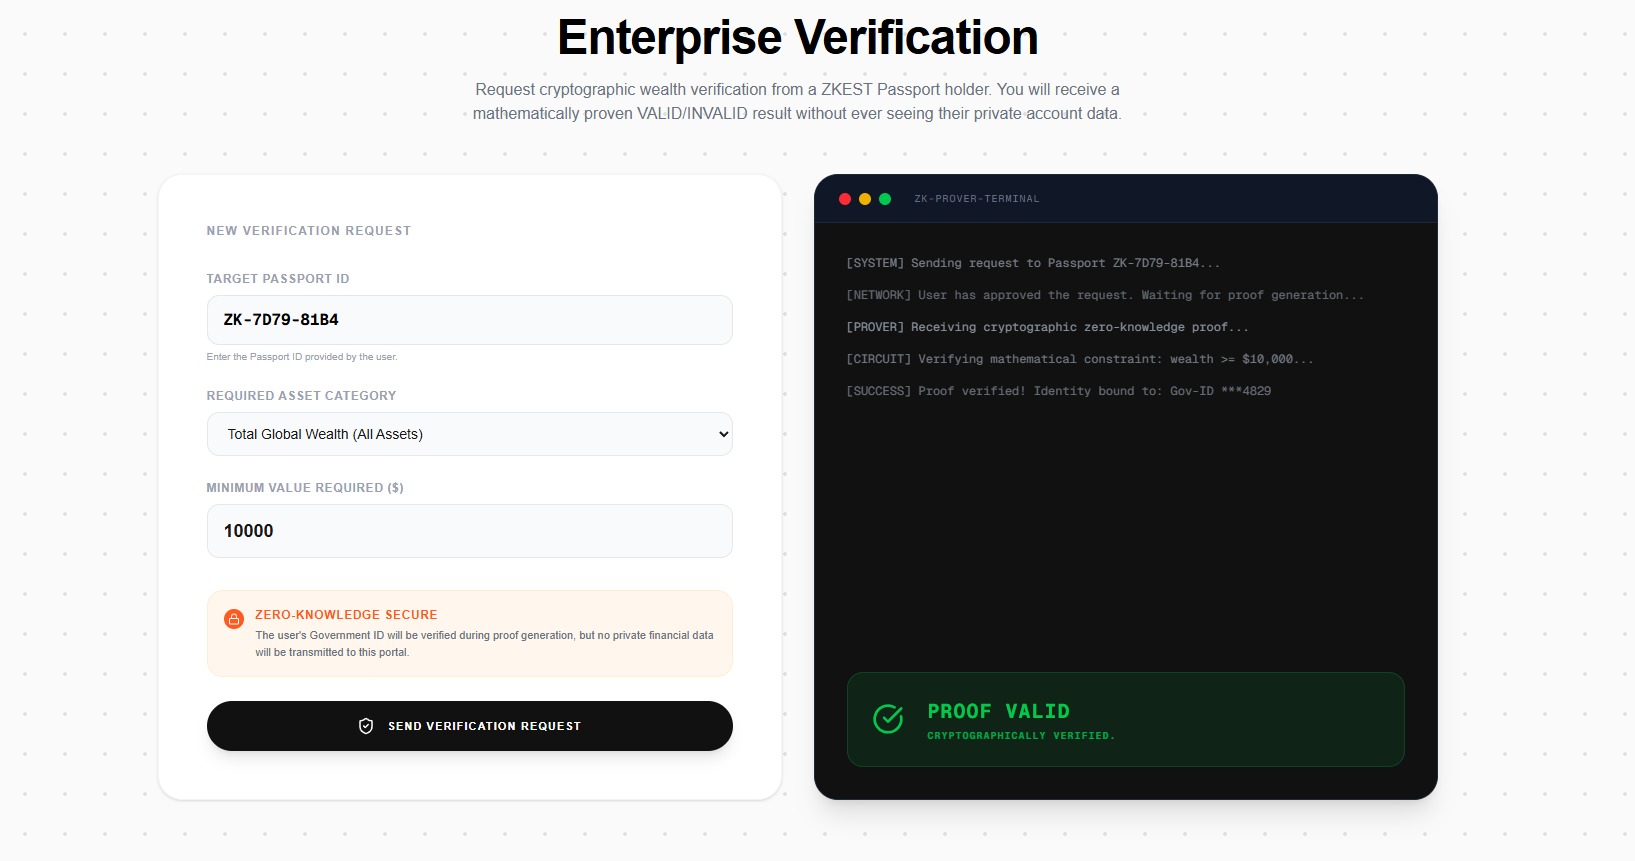Click the red dot in terminal title bar

tap(845, 199)
